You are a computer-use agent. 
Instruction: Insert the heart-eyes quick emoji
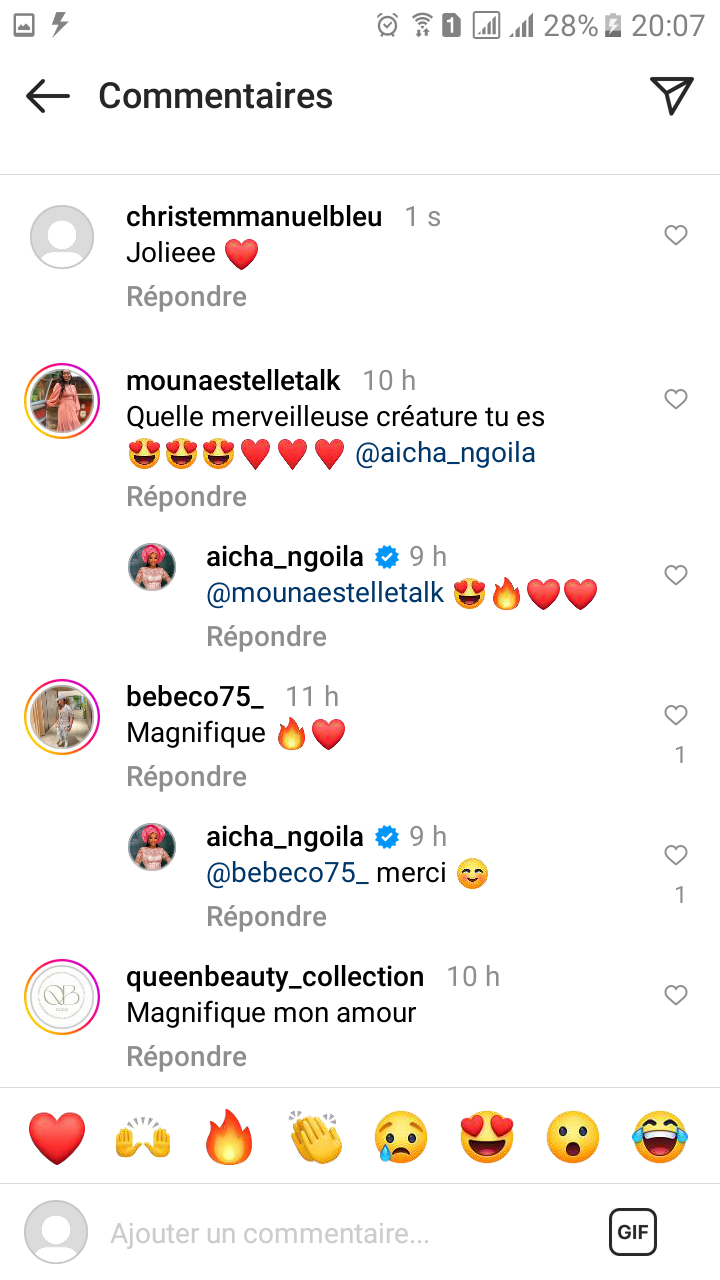[487, 1137]
